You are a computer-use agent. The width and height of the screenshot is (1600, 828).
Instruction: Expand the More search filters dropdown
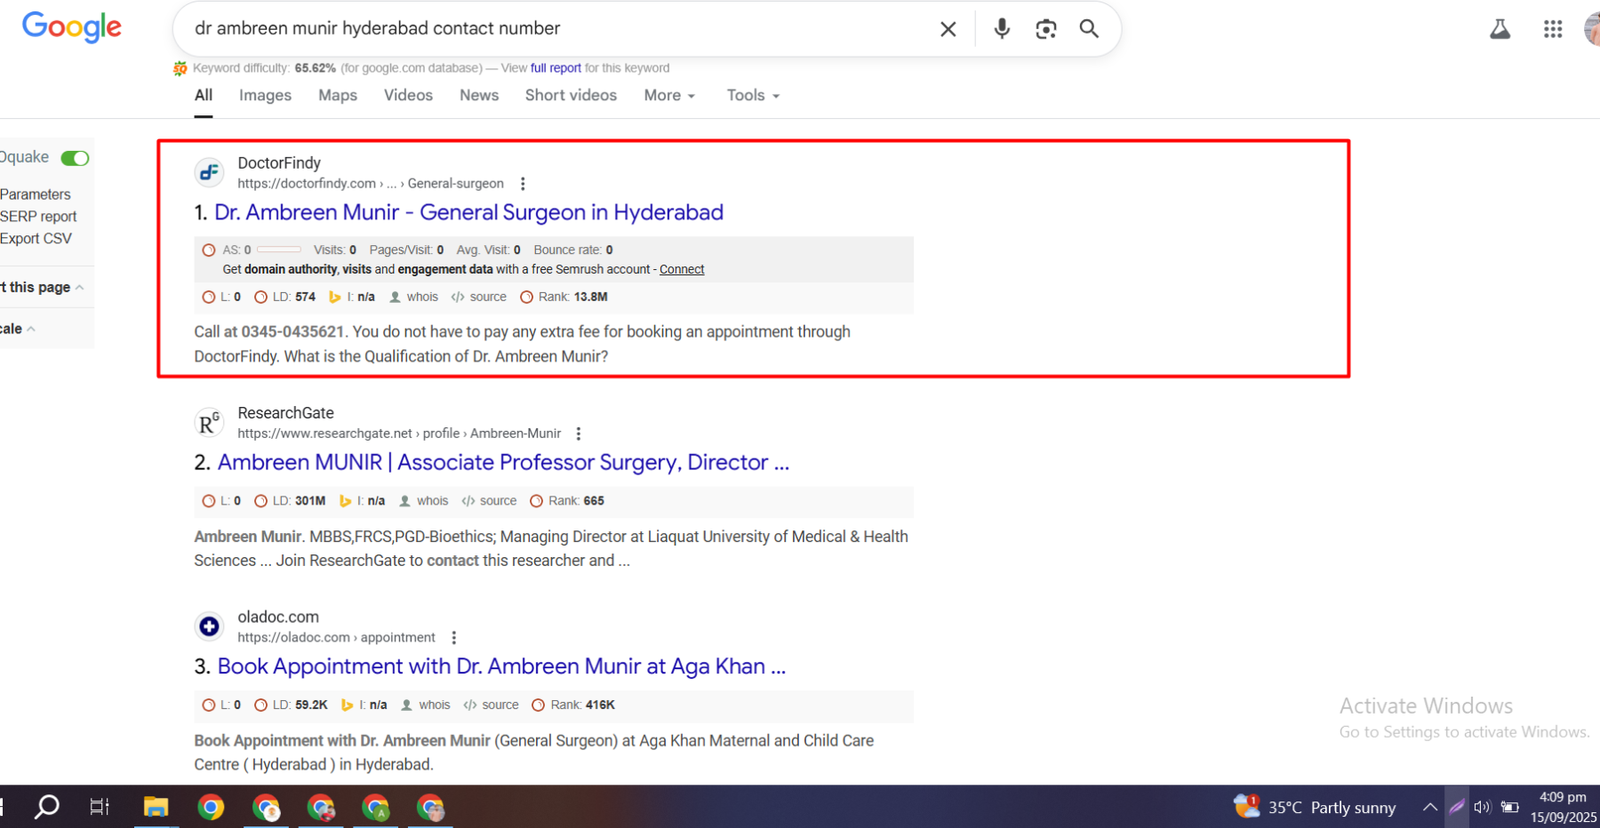pyautogui.click(x=669, y=95)
